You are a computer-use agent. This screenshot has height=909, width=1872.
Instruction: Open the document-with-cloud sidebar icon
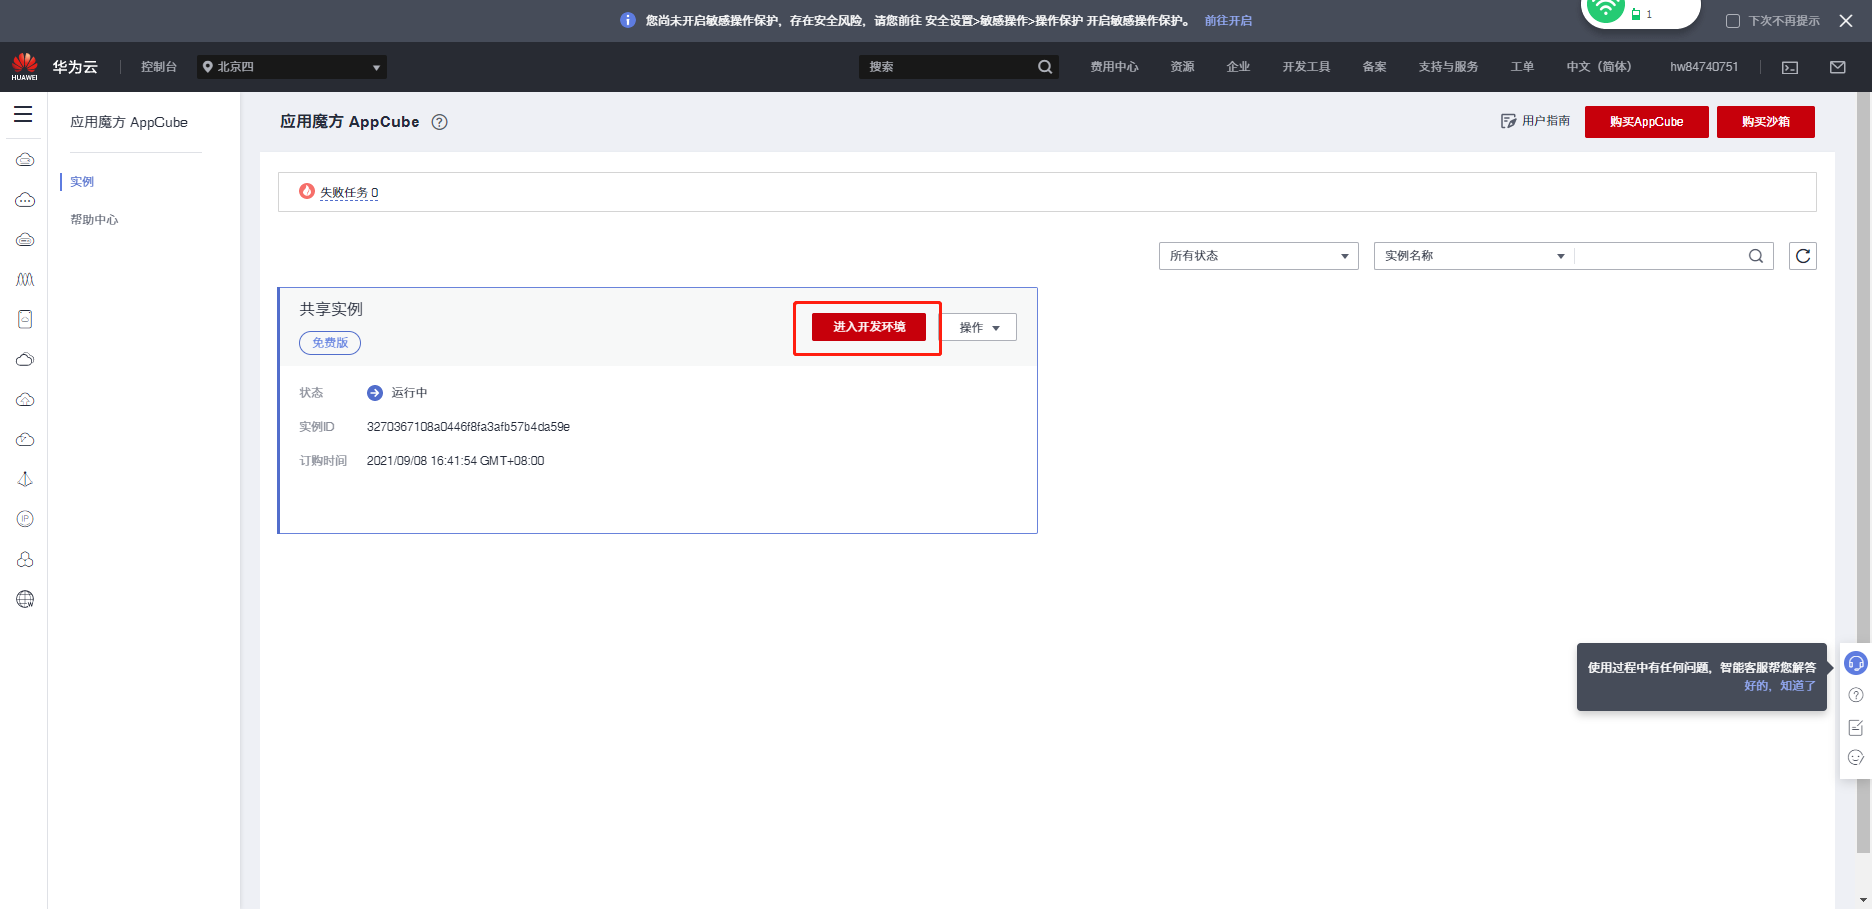click(x=25, y=319)
